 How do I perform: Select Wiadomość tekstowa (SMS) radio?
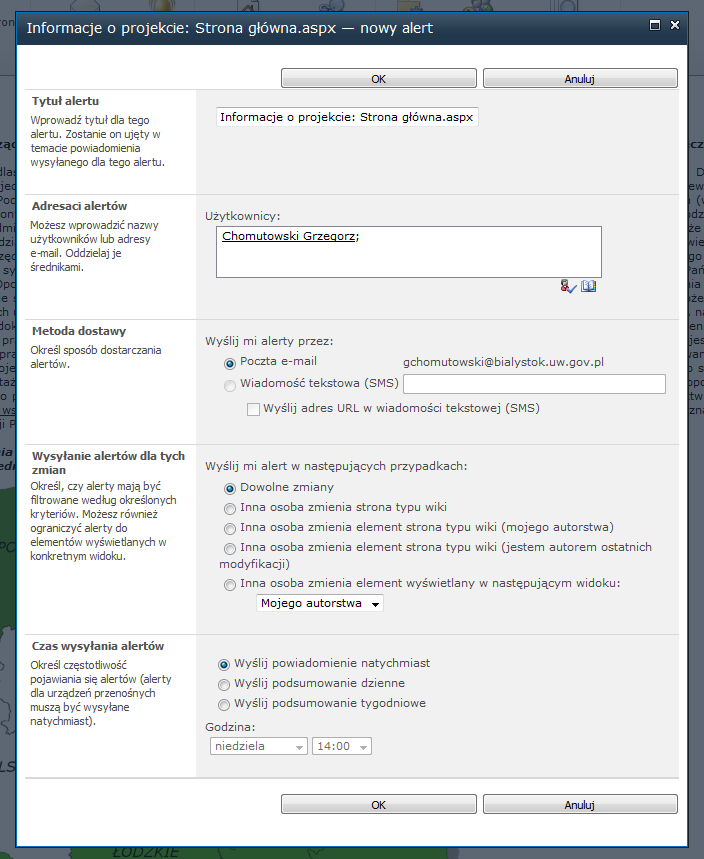click(230, 385)
